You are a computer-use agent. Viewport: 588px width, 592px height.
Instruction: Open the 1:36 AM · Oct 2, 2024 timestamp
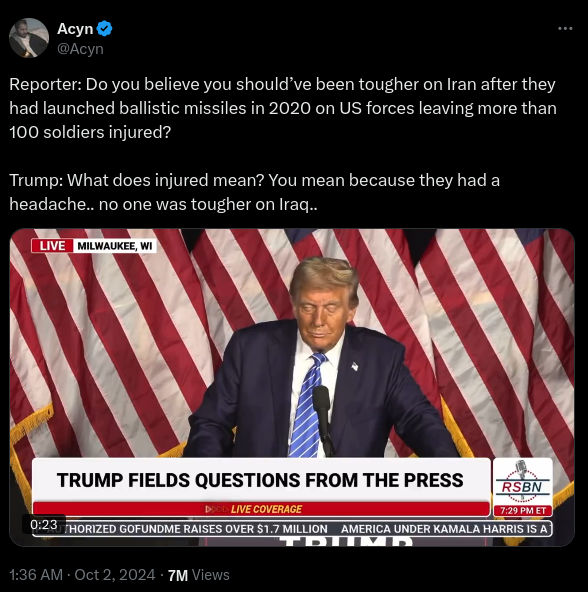click(x=82, y=575)
